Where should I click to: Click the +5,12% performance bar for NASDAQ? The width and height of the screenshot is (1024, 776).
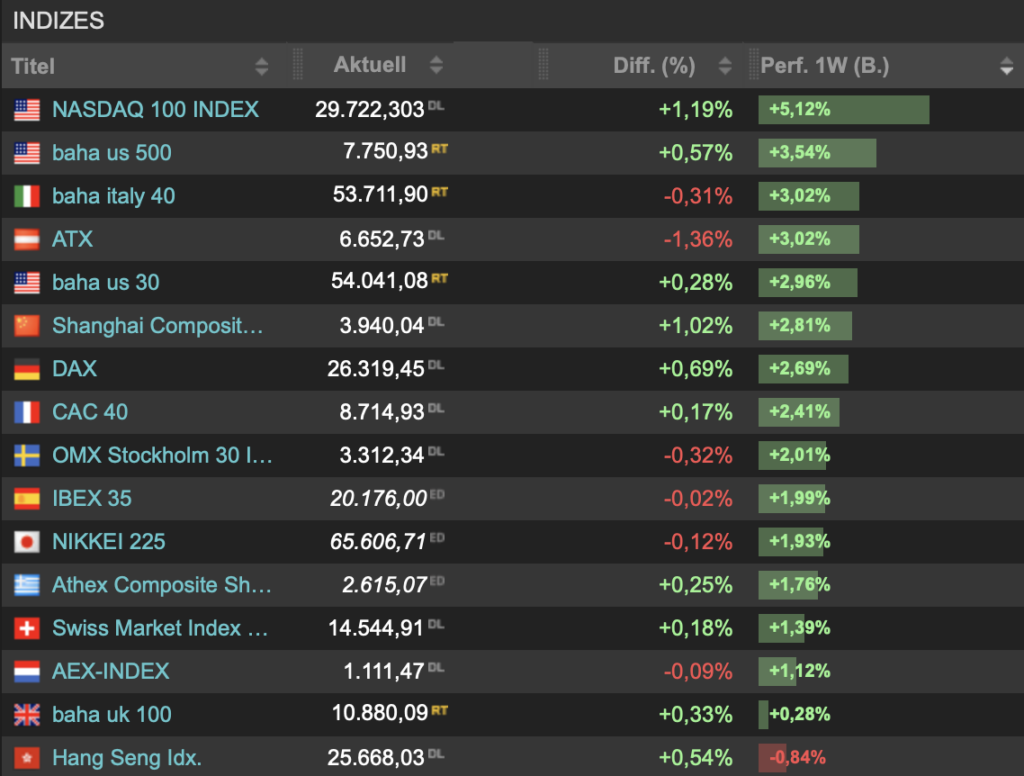(844, 110)
